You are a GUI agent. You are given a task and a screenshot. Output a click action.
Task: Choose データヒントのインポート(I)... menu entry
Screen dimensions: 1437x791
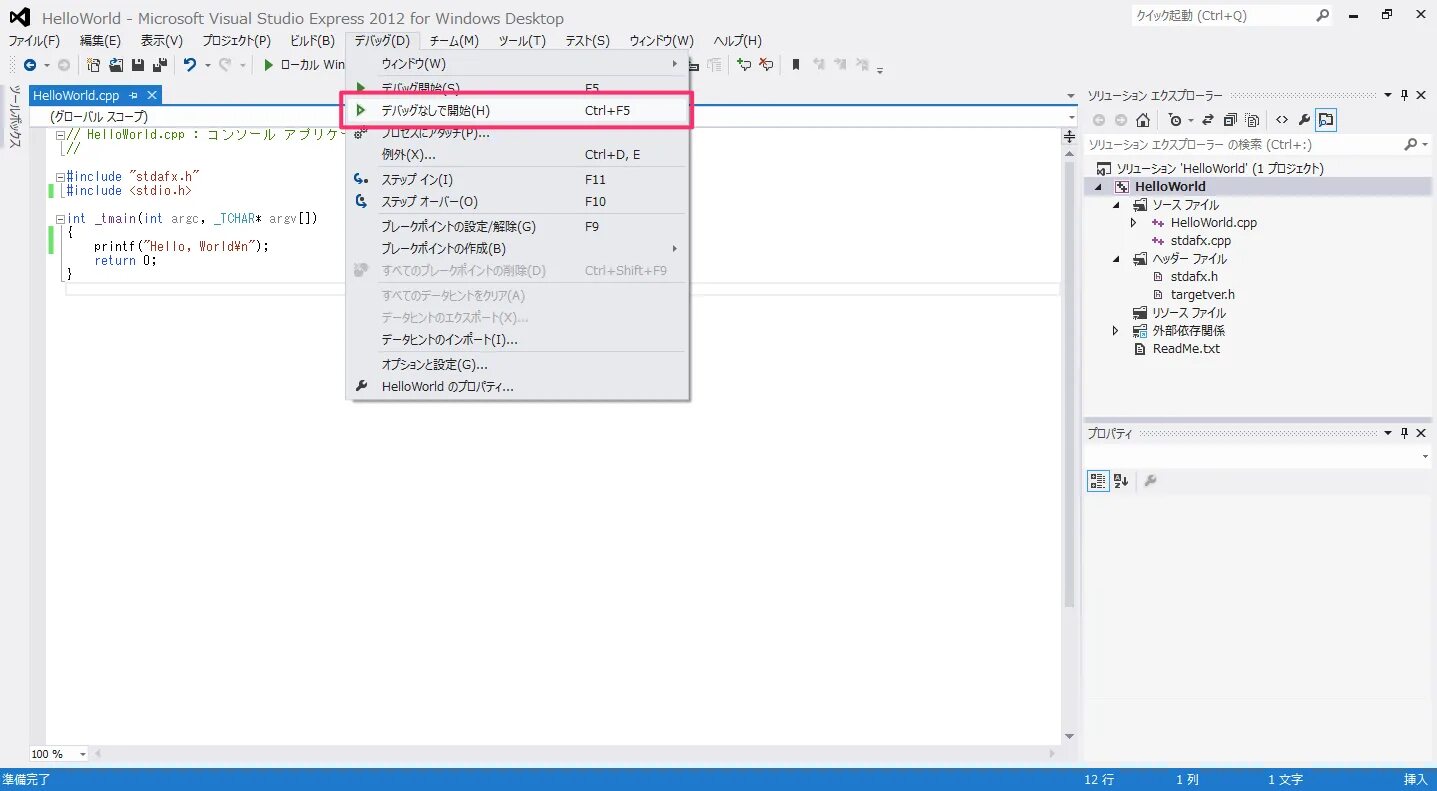(517, 340)
